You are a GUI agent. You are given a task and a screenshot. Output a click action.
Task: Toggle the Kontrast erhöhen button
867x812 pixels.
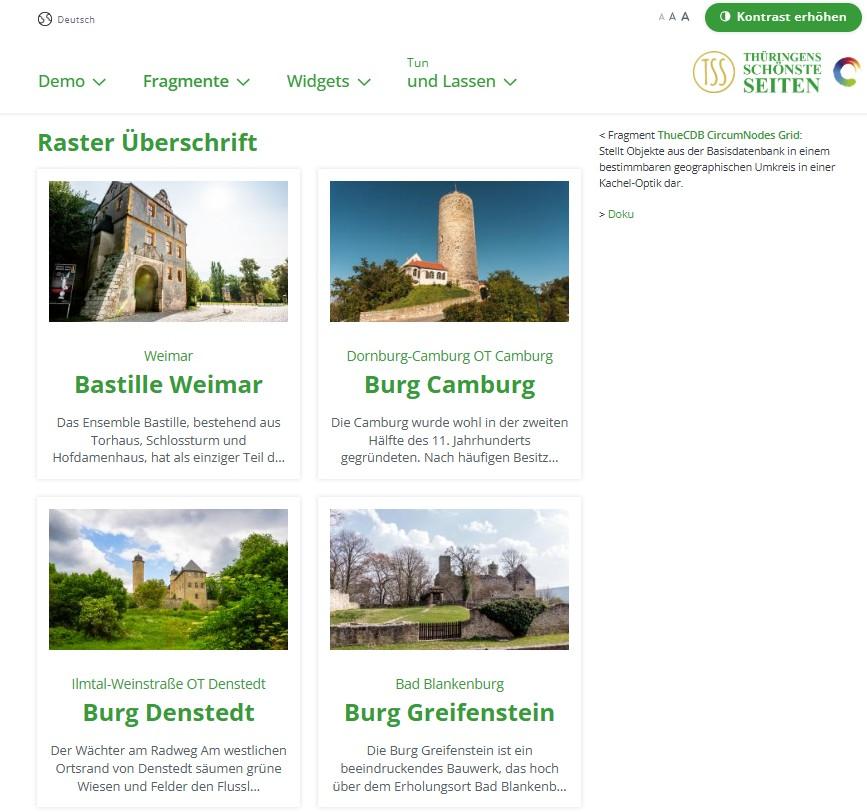point(783,17)
